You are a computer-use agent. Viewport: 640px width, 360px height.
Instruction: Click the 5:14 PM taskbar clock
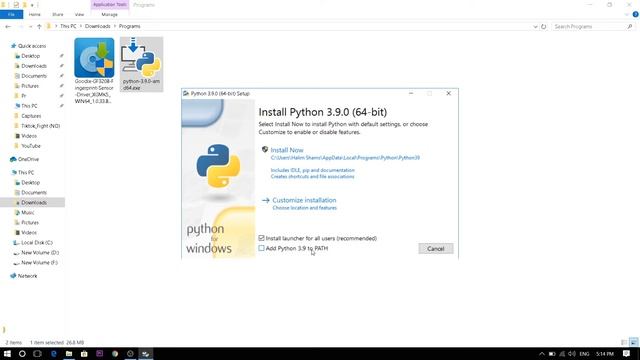tap(605, 353)
